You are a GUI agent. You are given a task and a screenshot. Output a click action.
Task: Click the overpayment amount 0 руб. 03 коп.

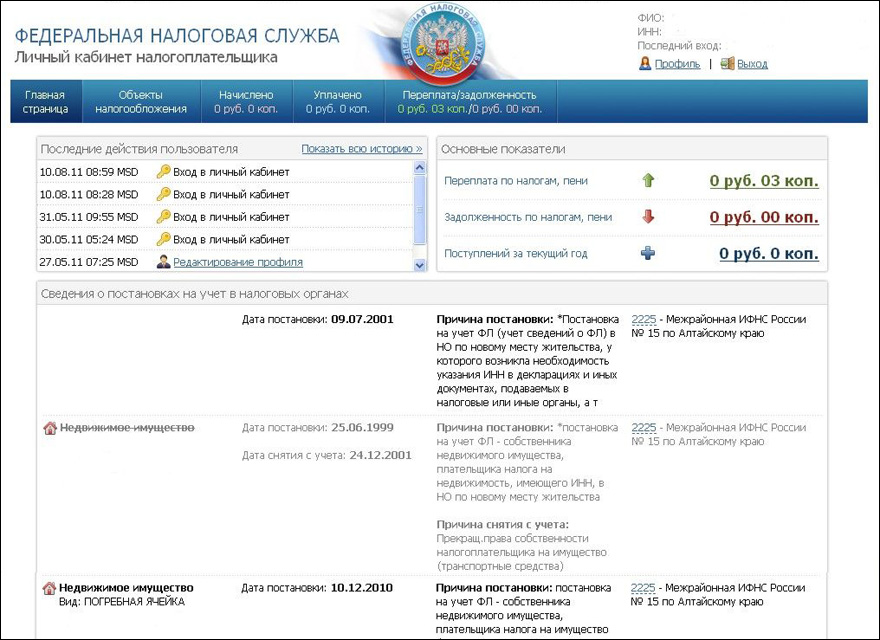click(x=764, y=181)
